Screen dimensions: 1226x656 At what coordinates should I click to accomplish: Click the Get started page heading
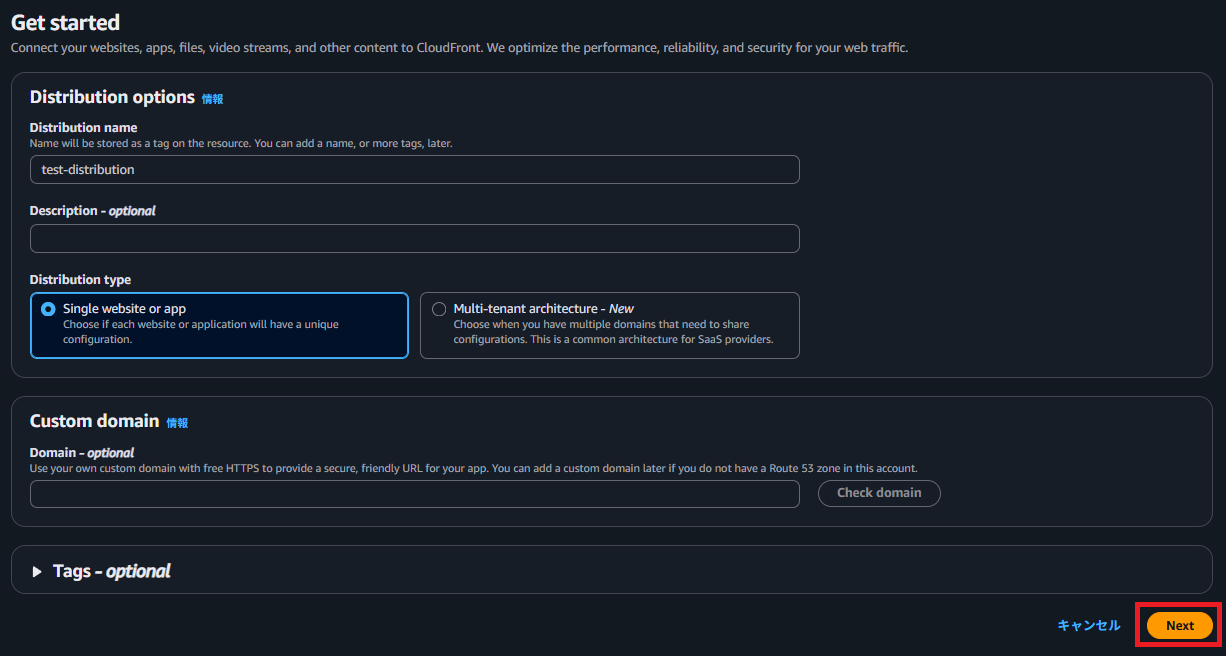[x=65, y=22]
